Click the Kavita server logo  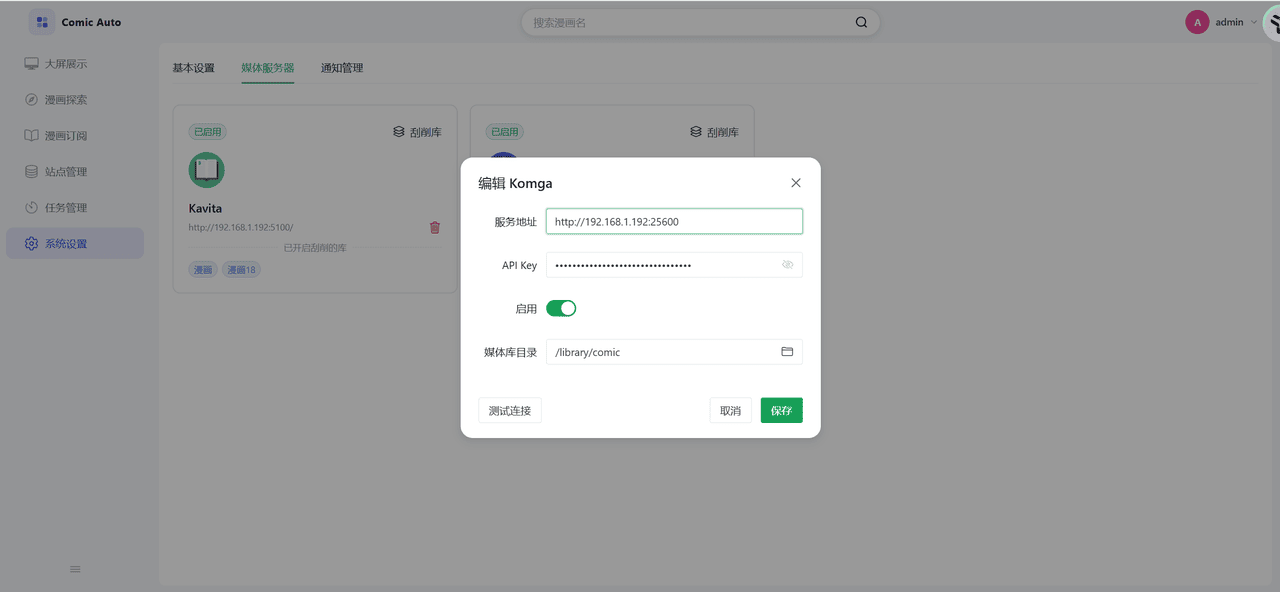[207, 170]
